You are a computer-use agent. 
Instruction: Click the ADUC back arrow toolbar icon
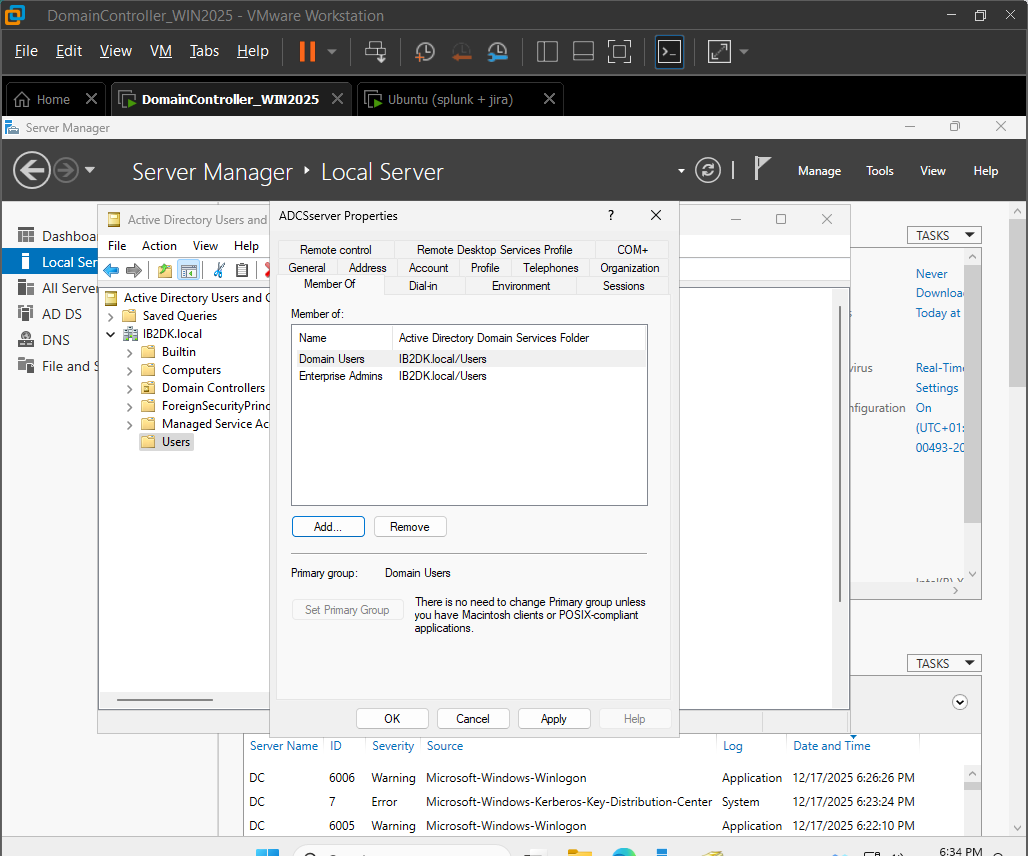pyautogui.click(x=111, y=270)
